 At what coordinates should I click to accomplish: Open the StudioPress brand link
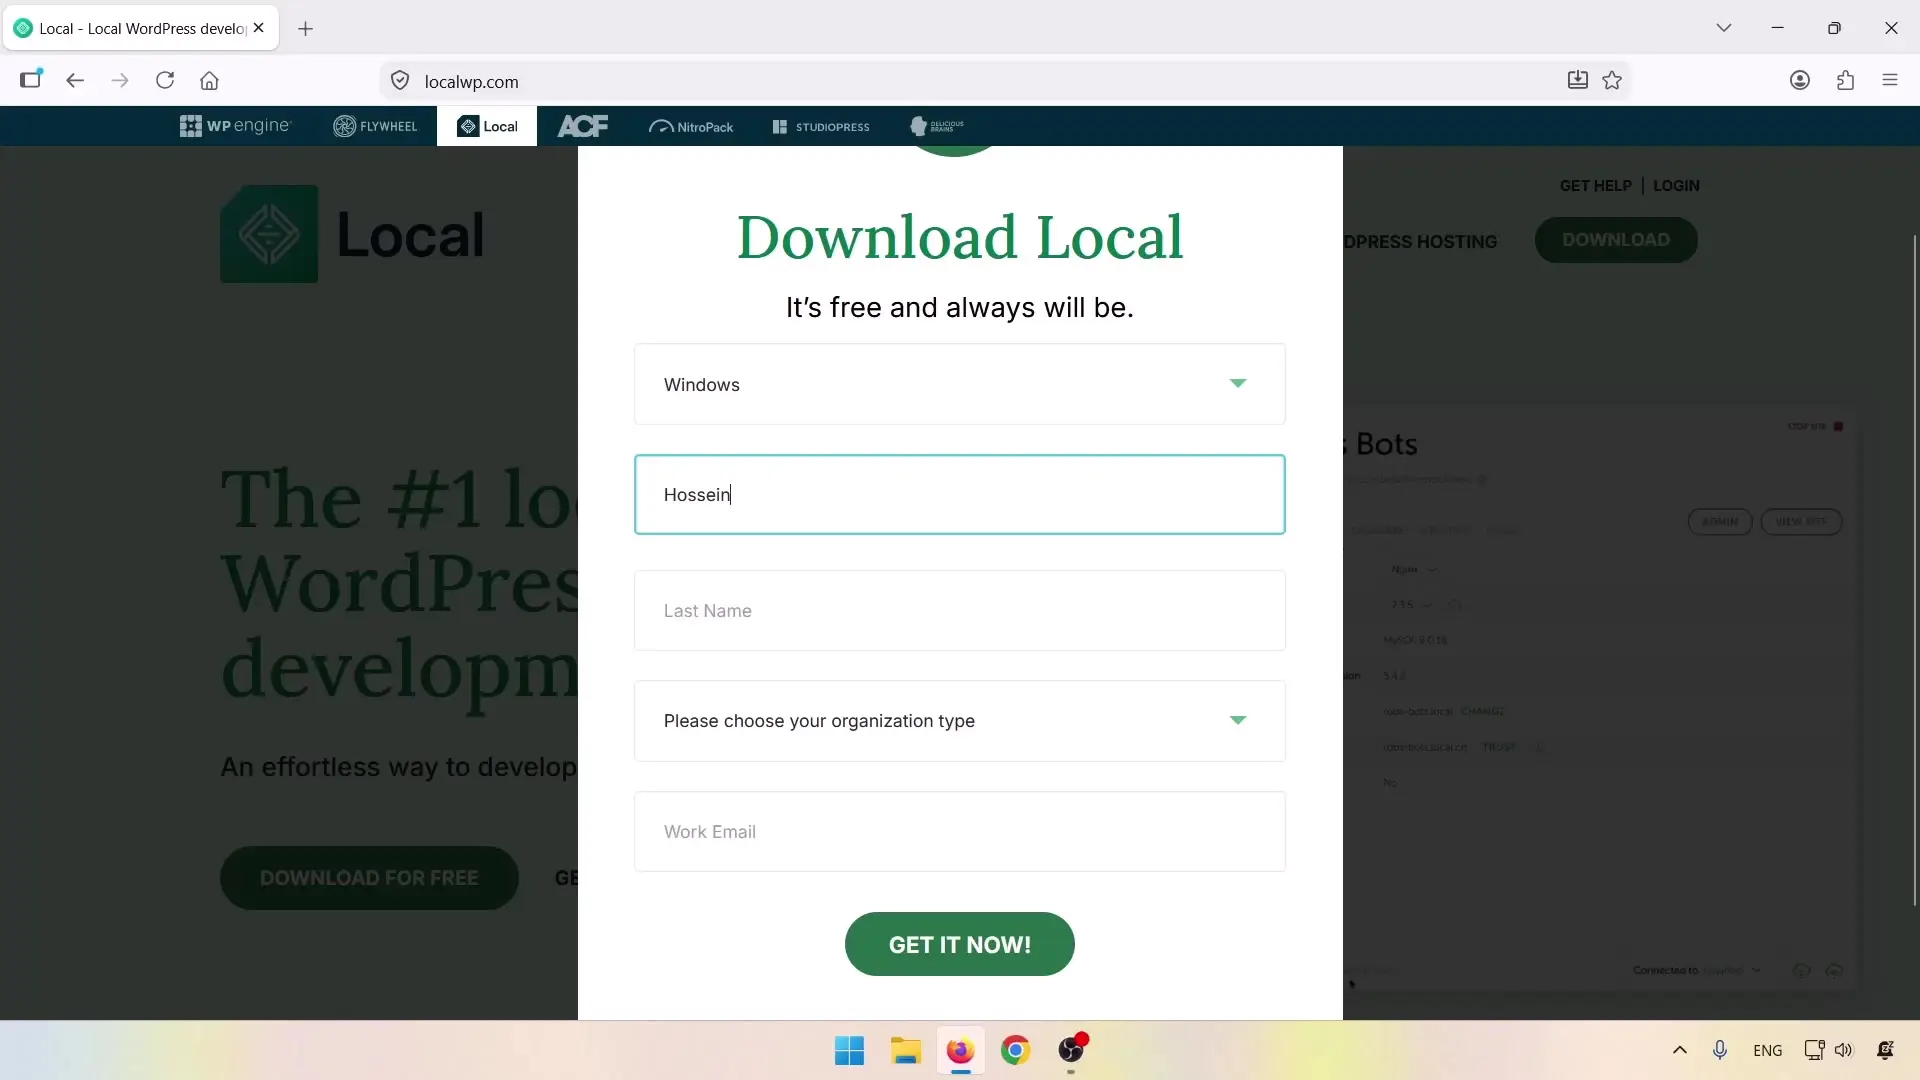click(x=821, y=127)
